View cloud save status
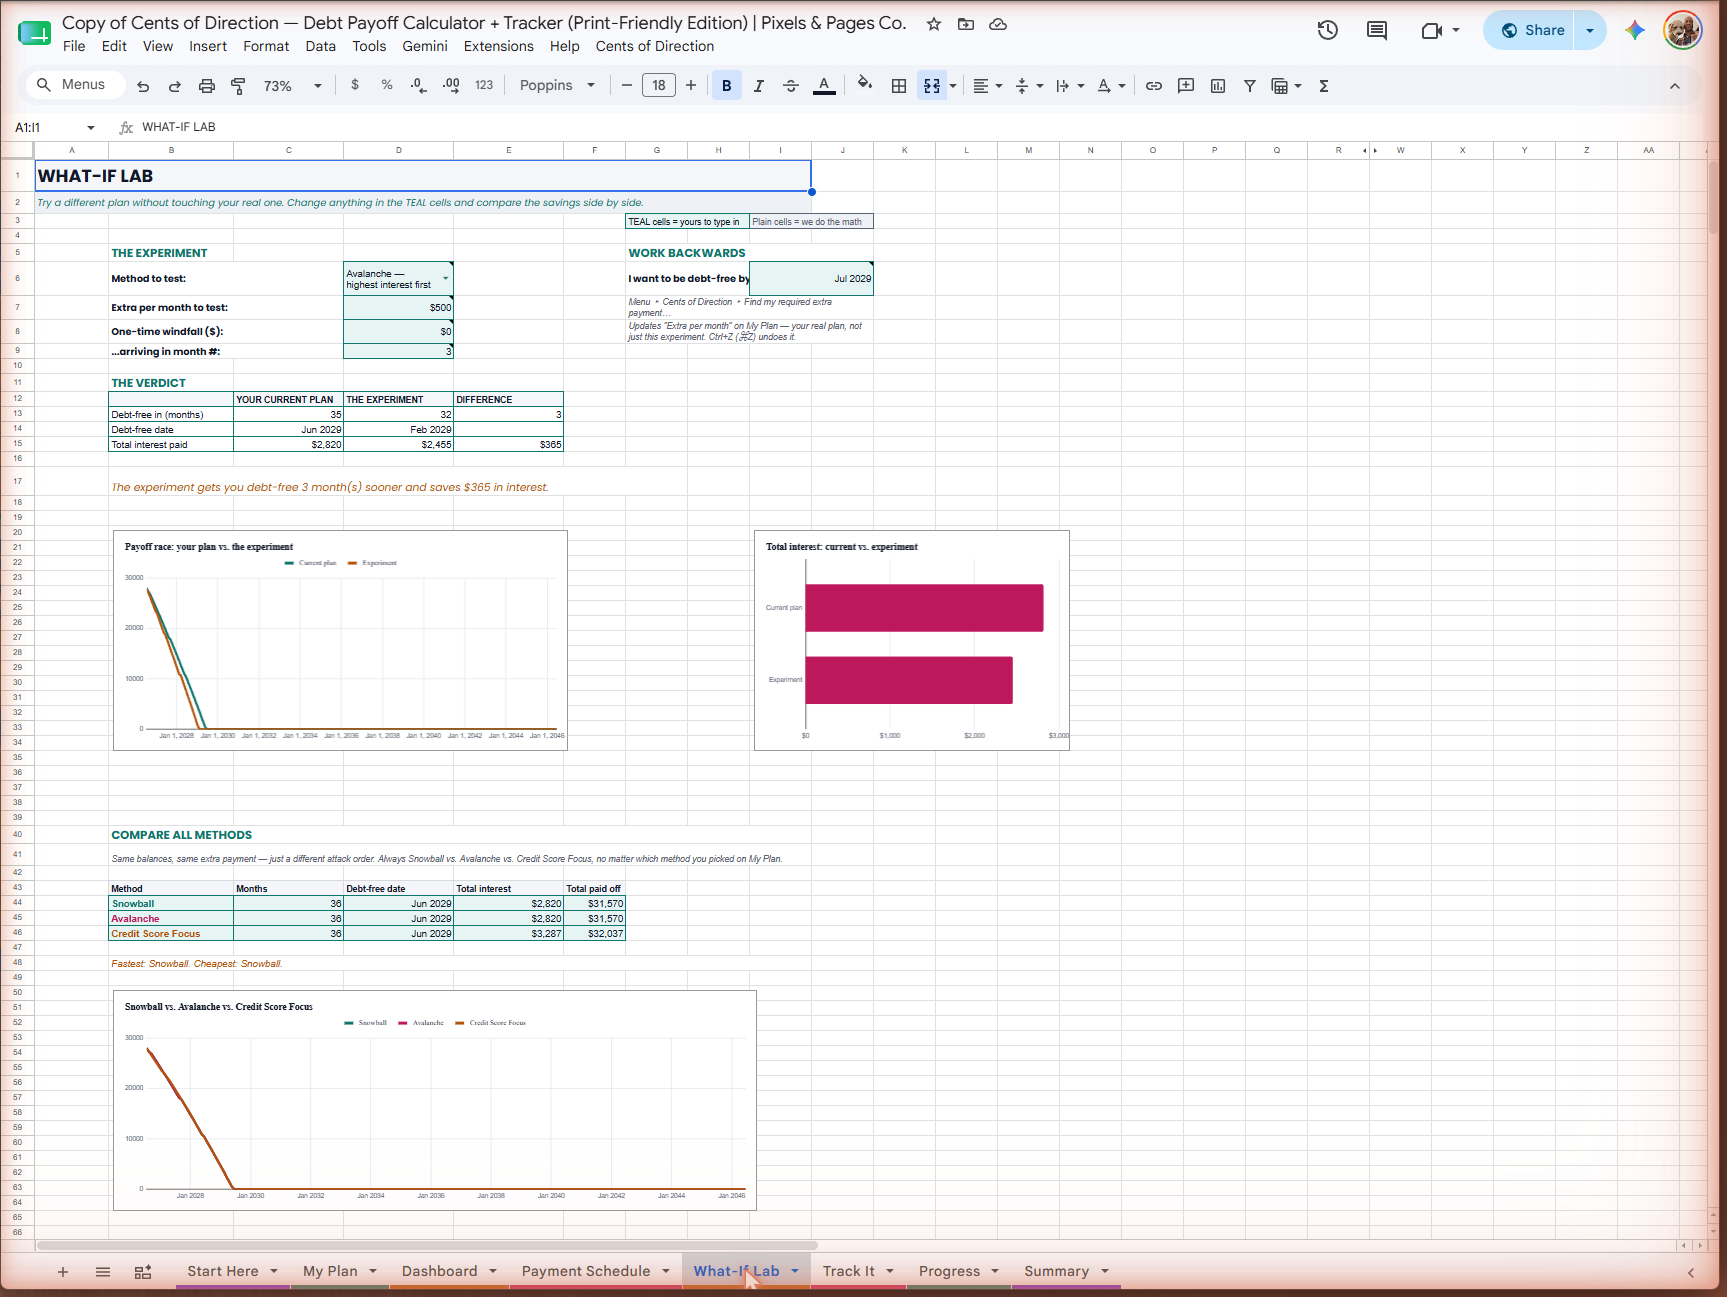The width and height of the screenshot is (1727, 1297). point(998,24)
